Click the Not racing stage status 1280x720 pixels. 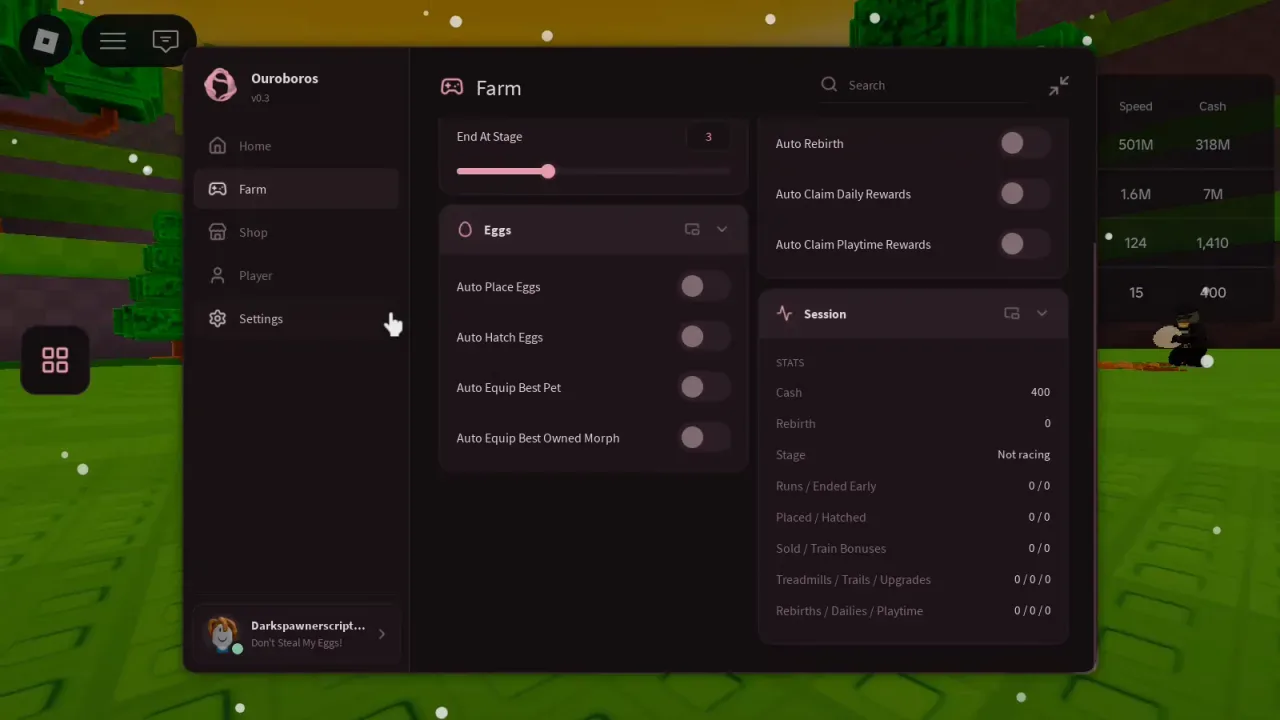[x=1023, y=454]
